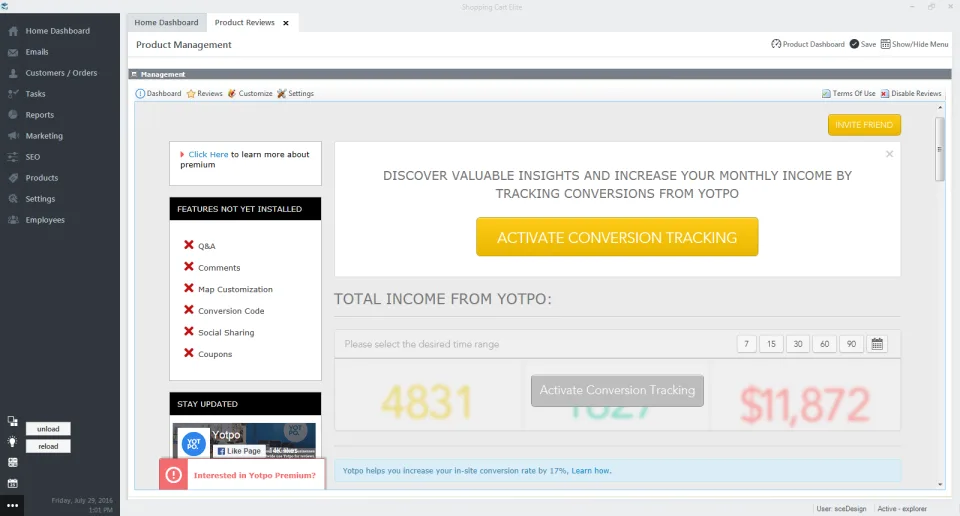This screenshot has width=960, height=516.
Task: Select the 15 day time range
Action: pos(771,344)
